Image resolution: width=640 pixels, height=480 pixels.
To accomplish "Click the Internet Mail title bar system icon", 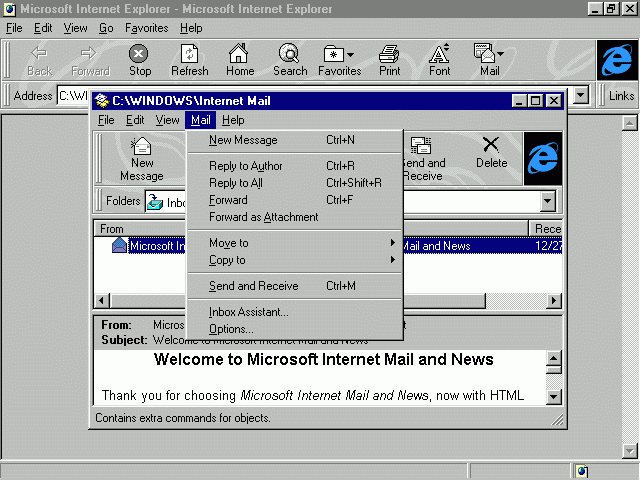I will (102, 100).
